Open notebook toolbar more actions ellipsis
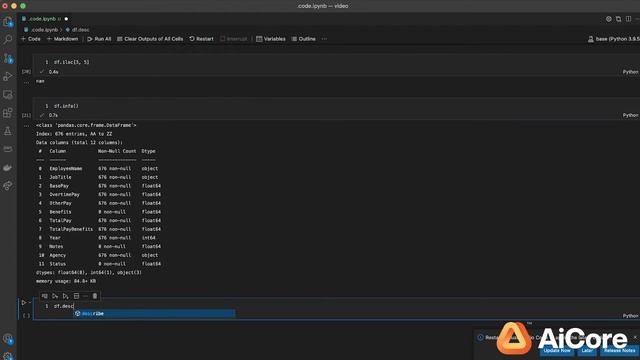The image size is (640, 360). point(324,39)
